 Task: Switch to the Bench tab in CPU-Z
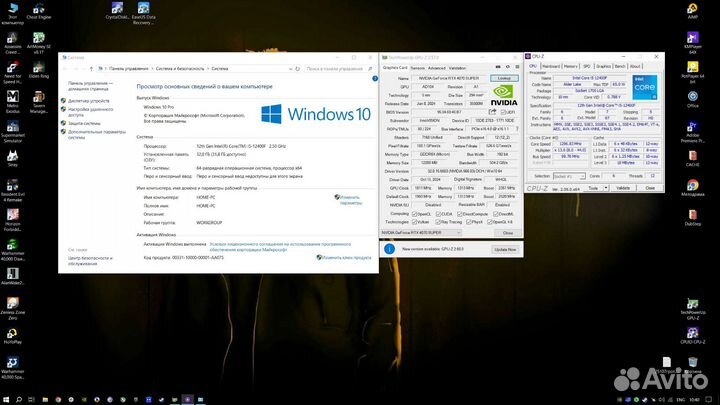(x=620, y=67)
